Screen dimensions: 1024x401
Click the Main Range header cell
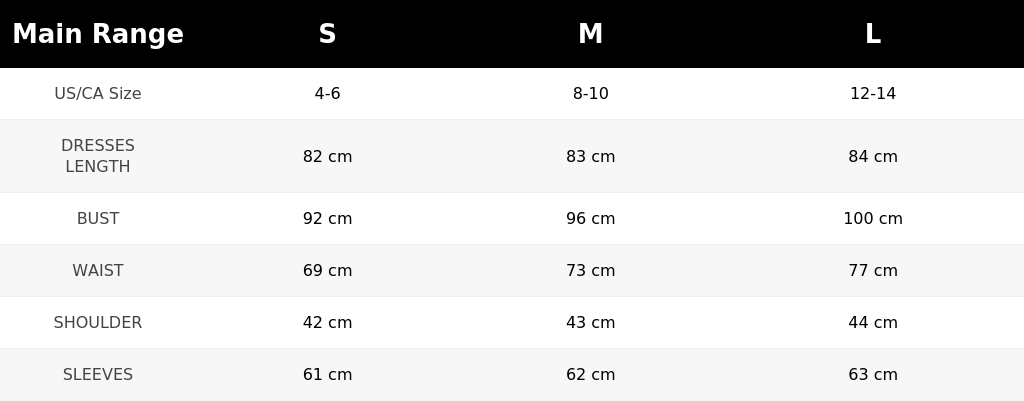(x=98, y=34)
